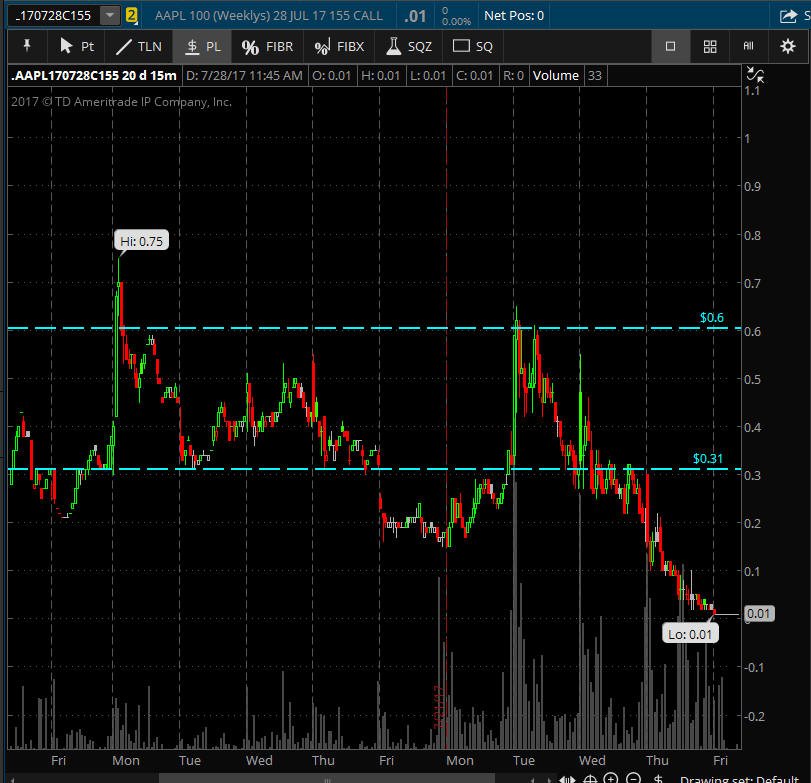
Task: Click the horizontal chart scrollbar thumb
Action: point(326,778)
